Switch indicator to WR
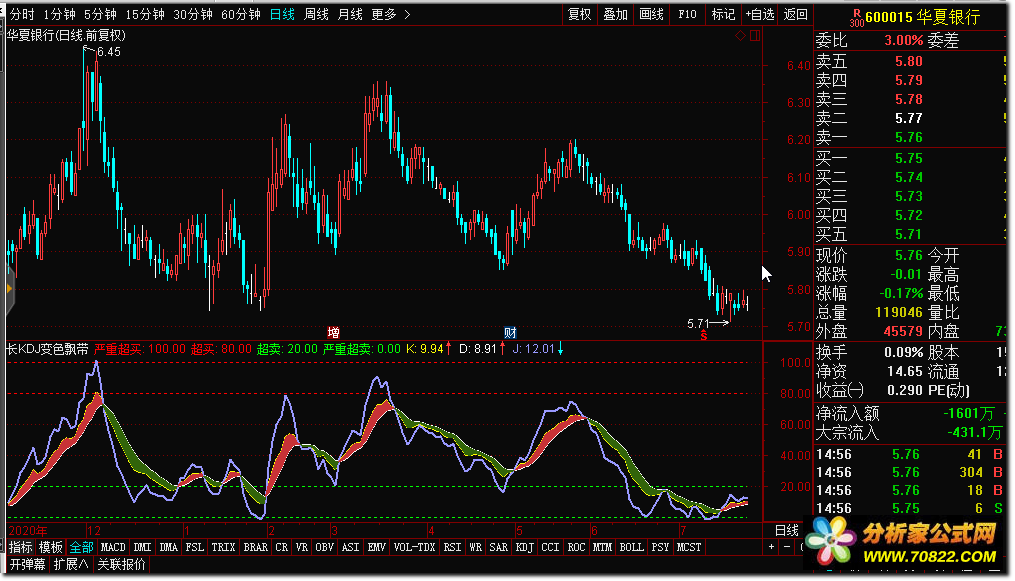The height and width of the screenshot is (581, 1015). click(475, 547)
